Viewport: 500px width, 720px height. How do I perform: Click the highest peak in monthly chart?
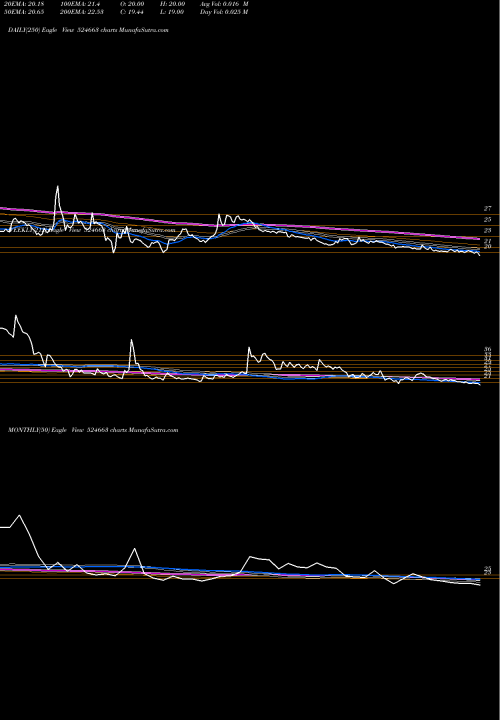click(x=19, y=516)
